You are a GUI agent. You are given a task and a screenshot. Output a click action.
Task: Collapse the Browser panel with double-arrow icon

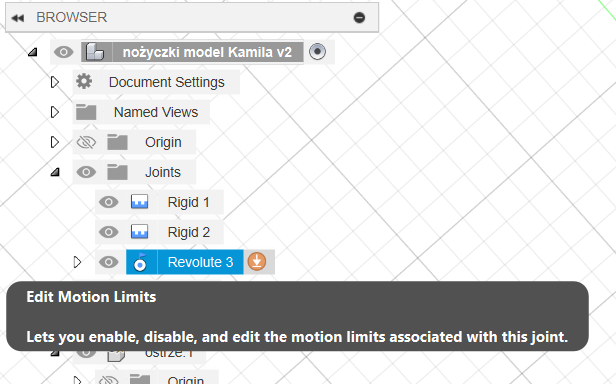point(18,18)
